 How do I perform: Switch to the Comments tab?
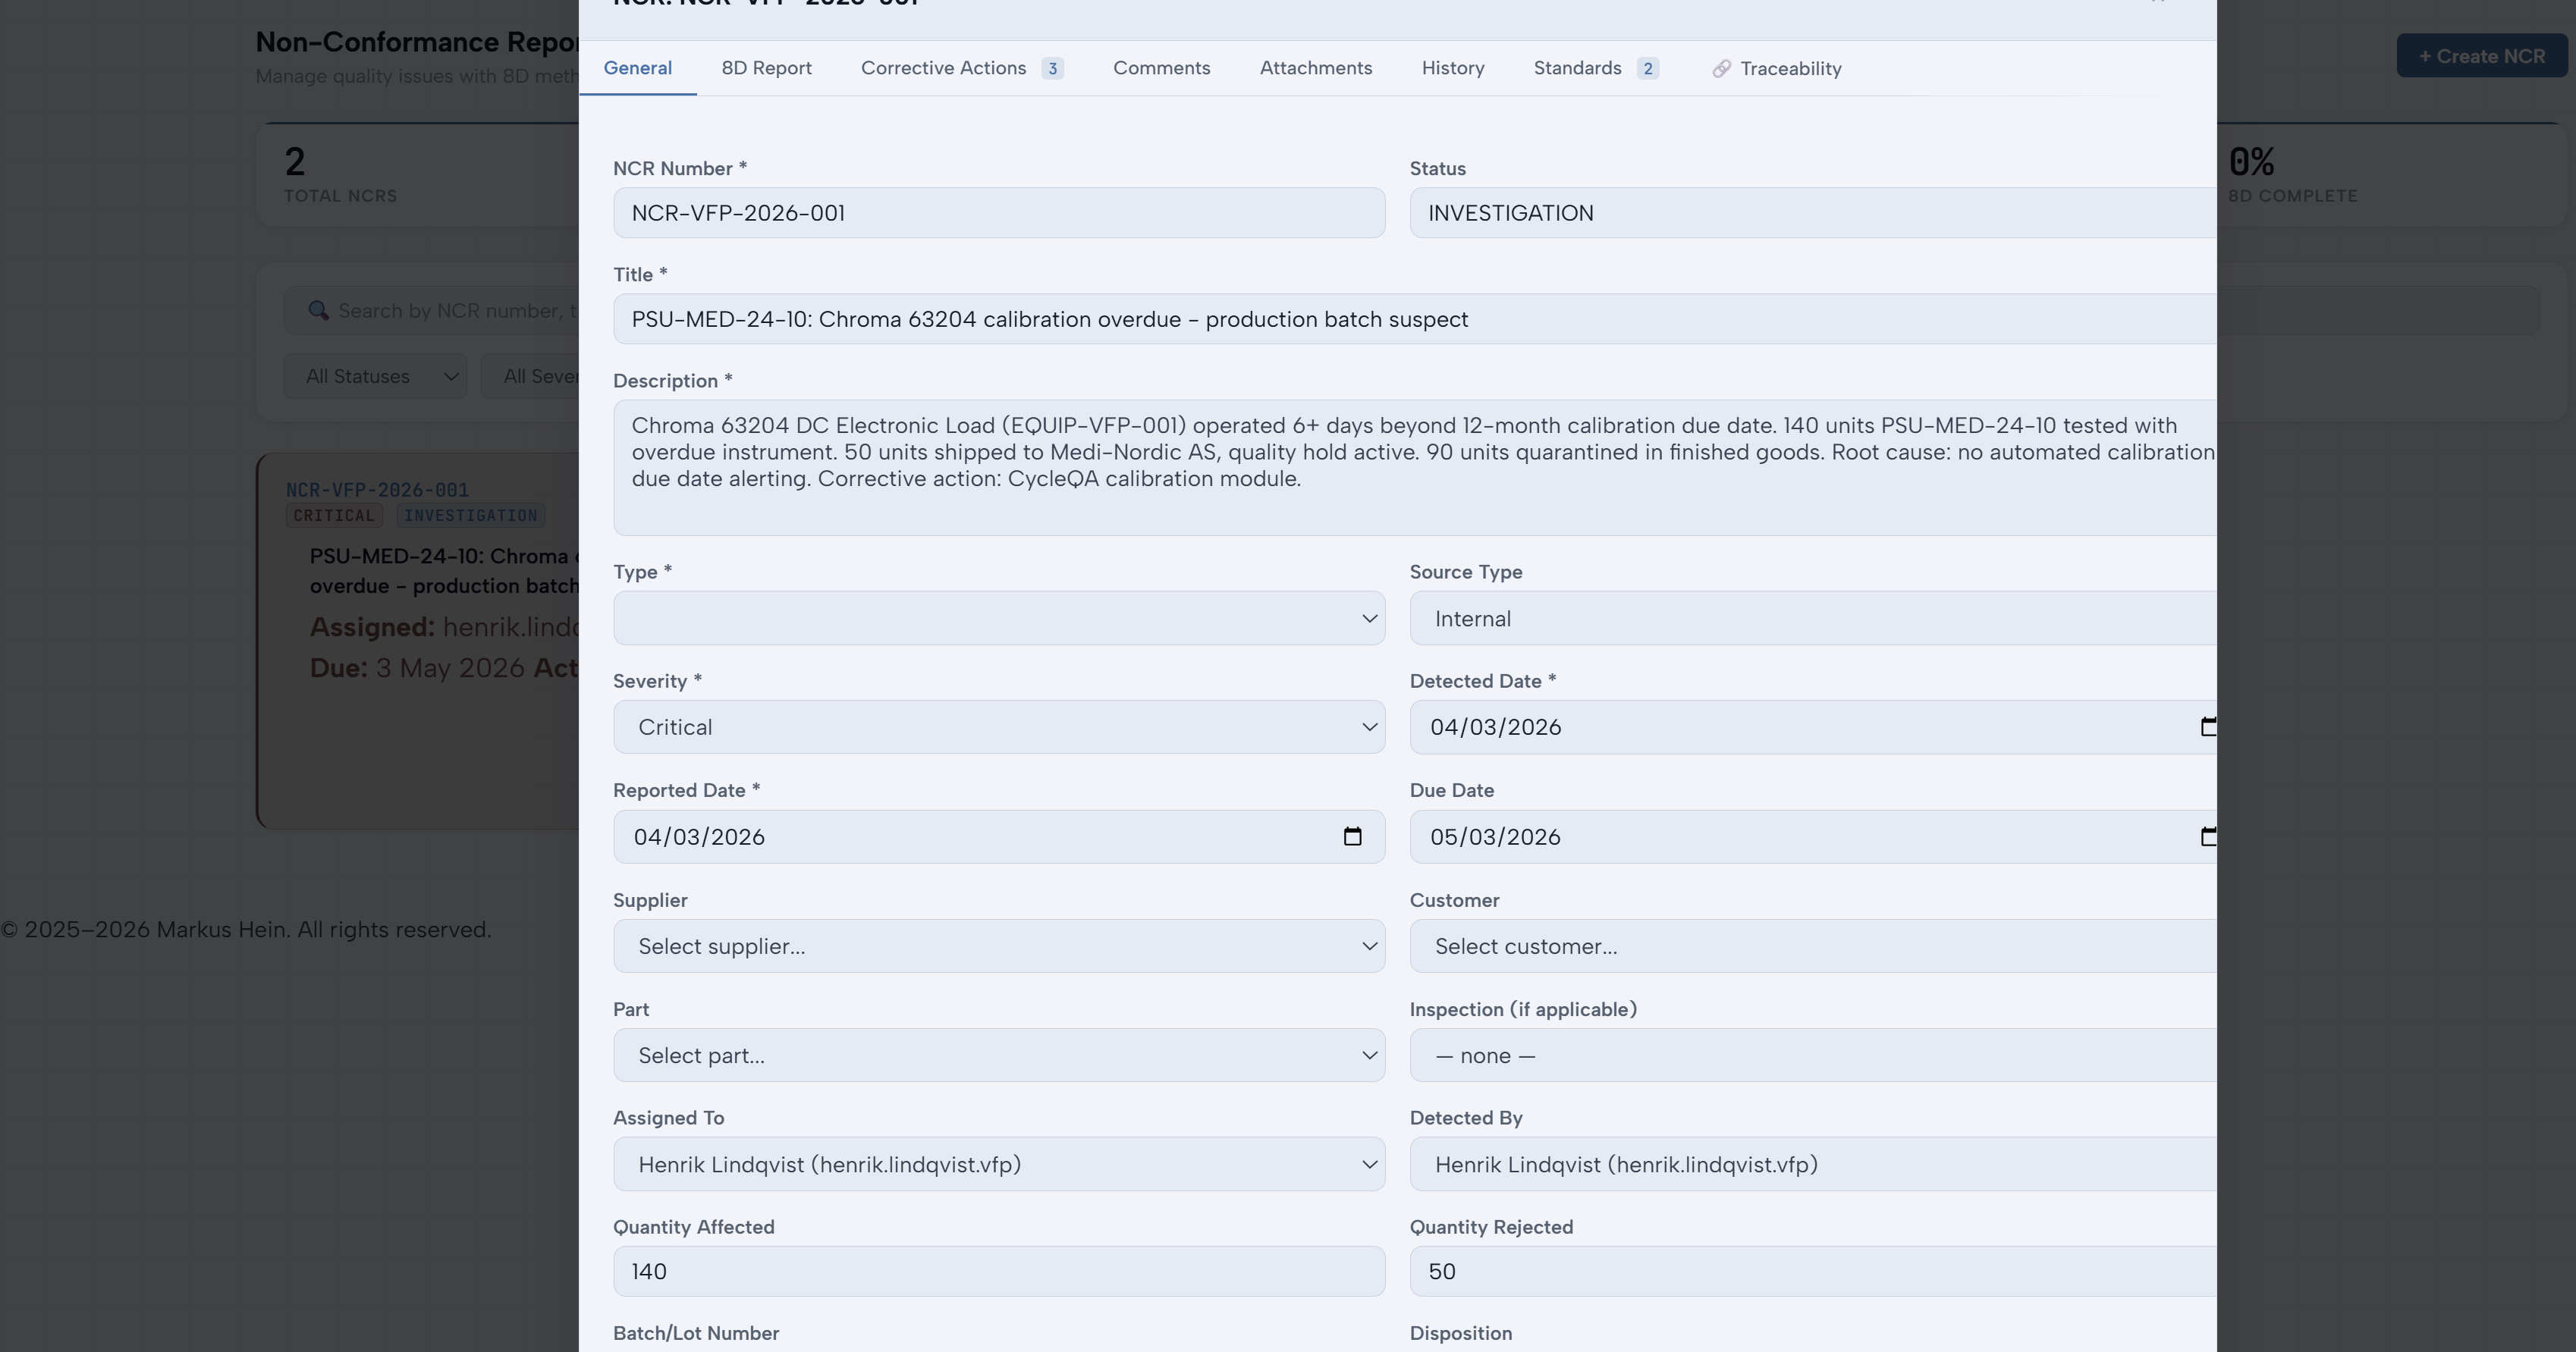point(1161,68)
